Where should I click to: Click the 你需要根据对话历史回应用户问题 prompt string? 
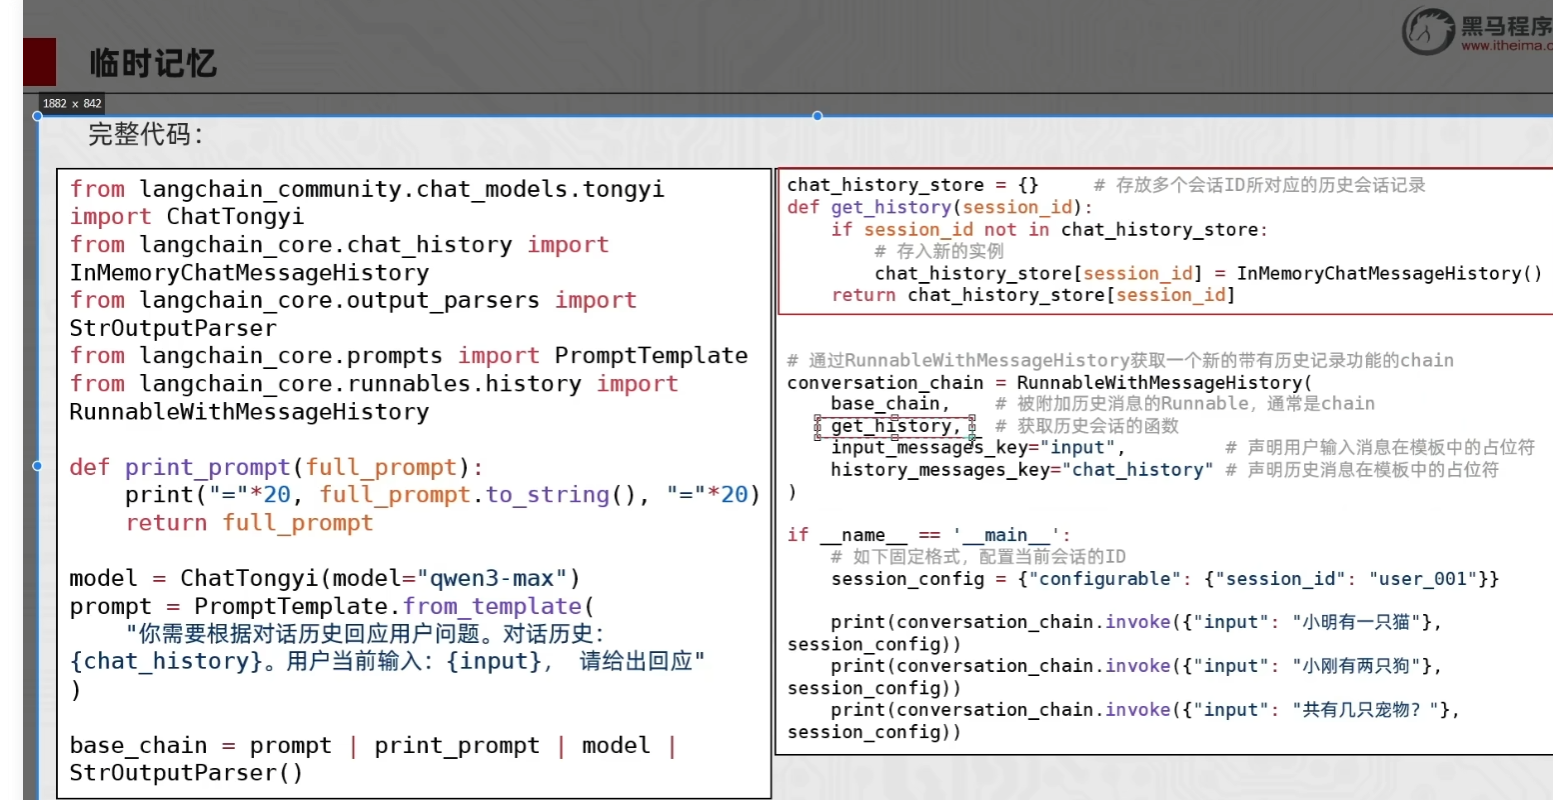365,634
